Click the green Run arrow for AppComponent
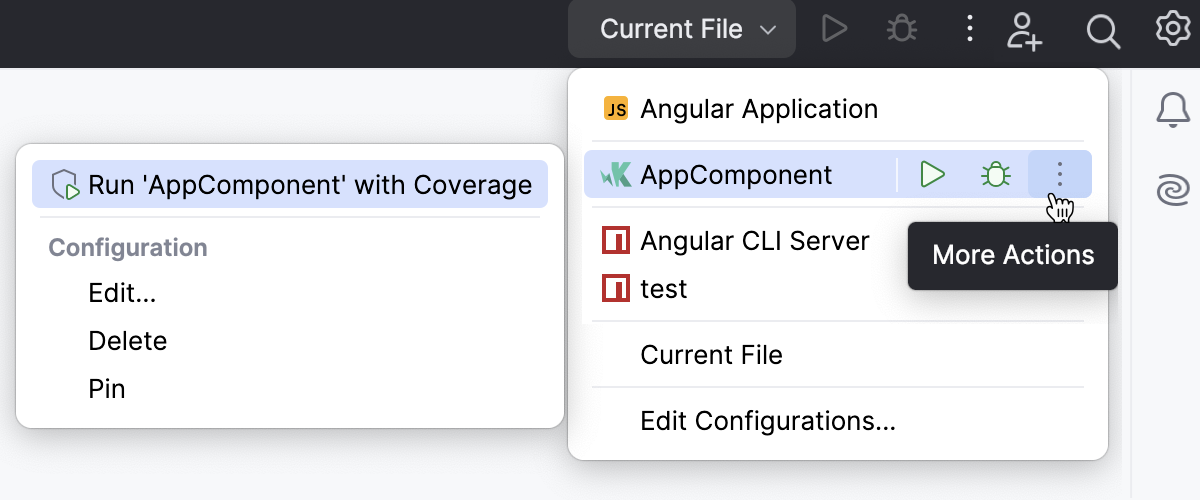 [932, 175]
